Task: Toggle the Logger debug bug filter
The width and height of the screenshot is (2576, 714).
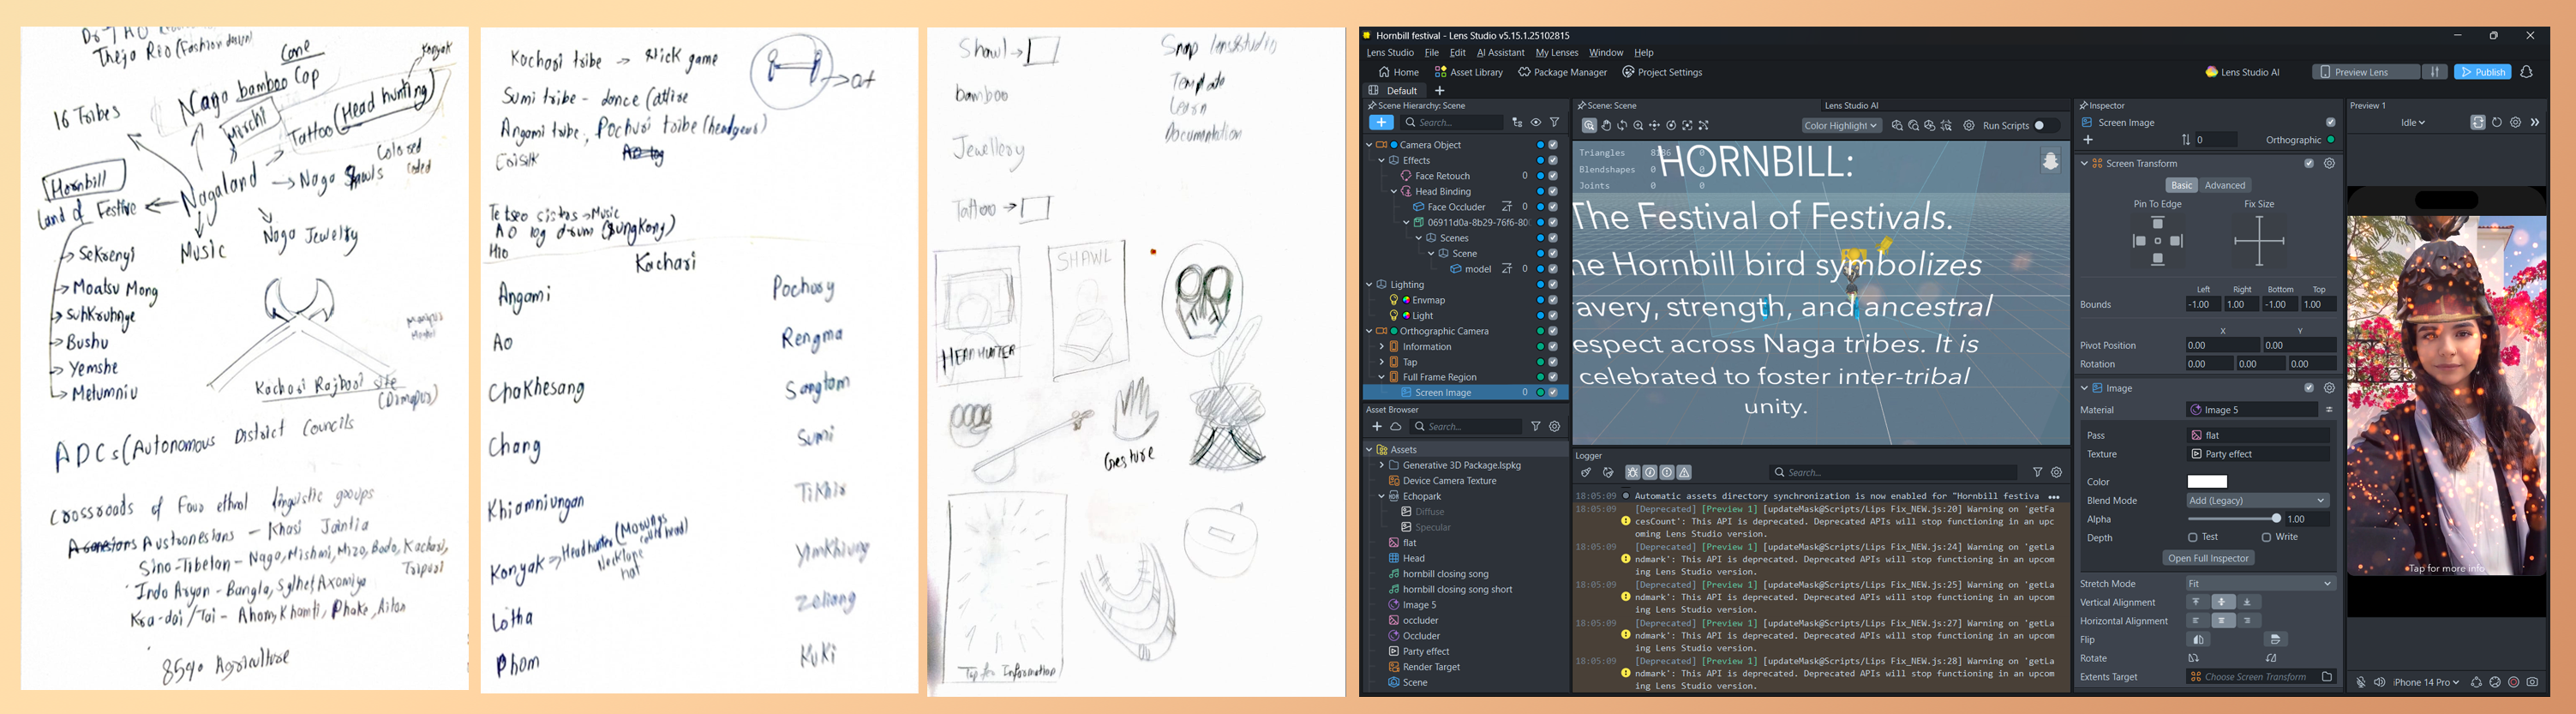Action: [1633, 473]
